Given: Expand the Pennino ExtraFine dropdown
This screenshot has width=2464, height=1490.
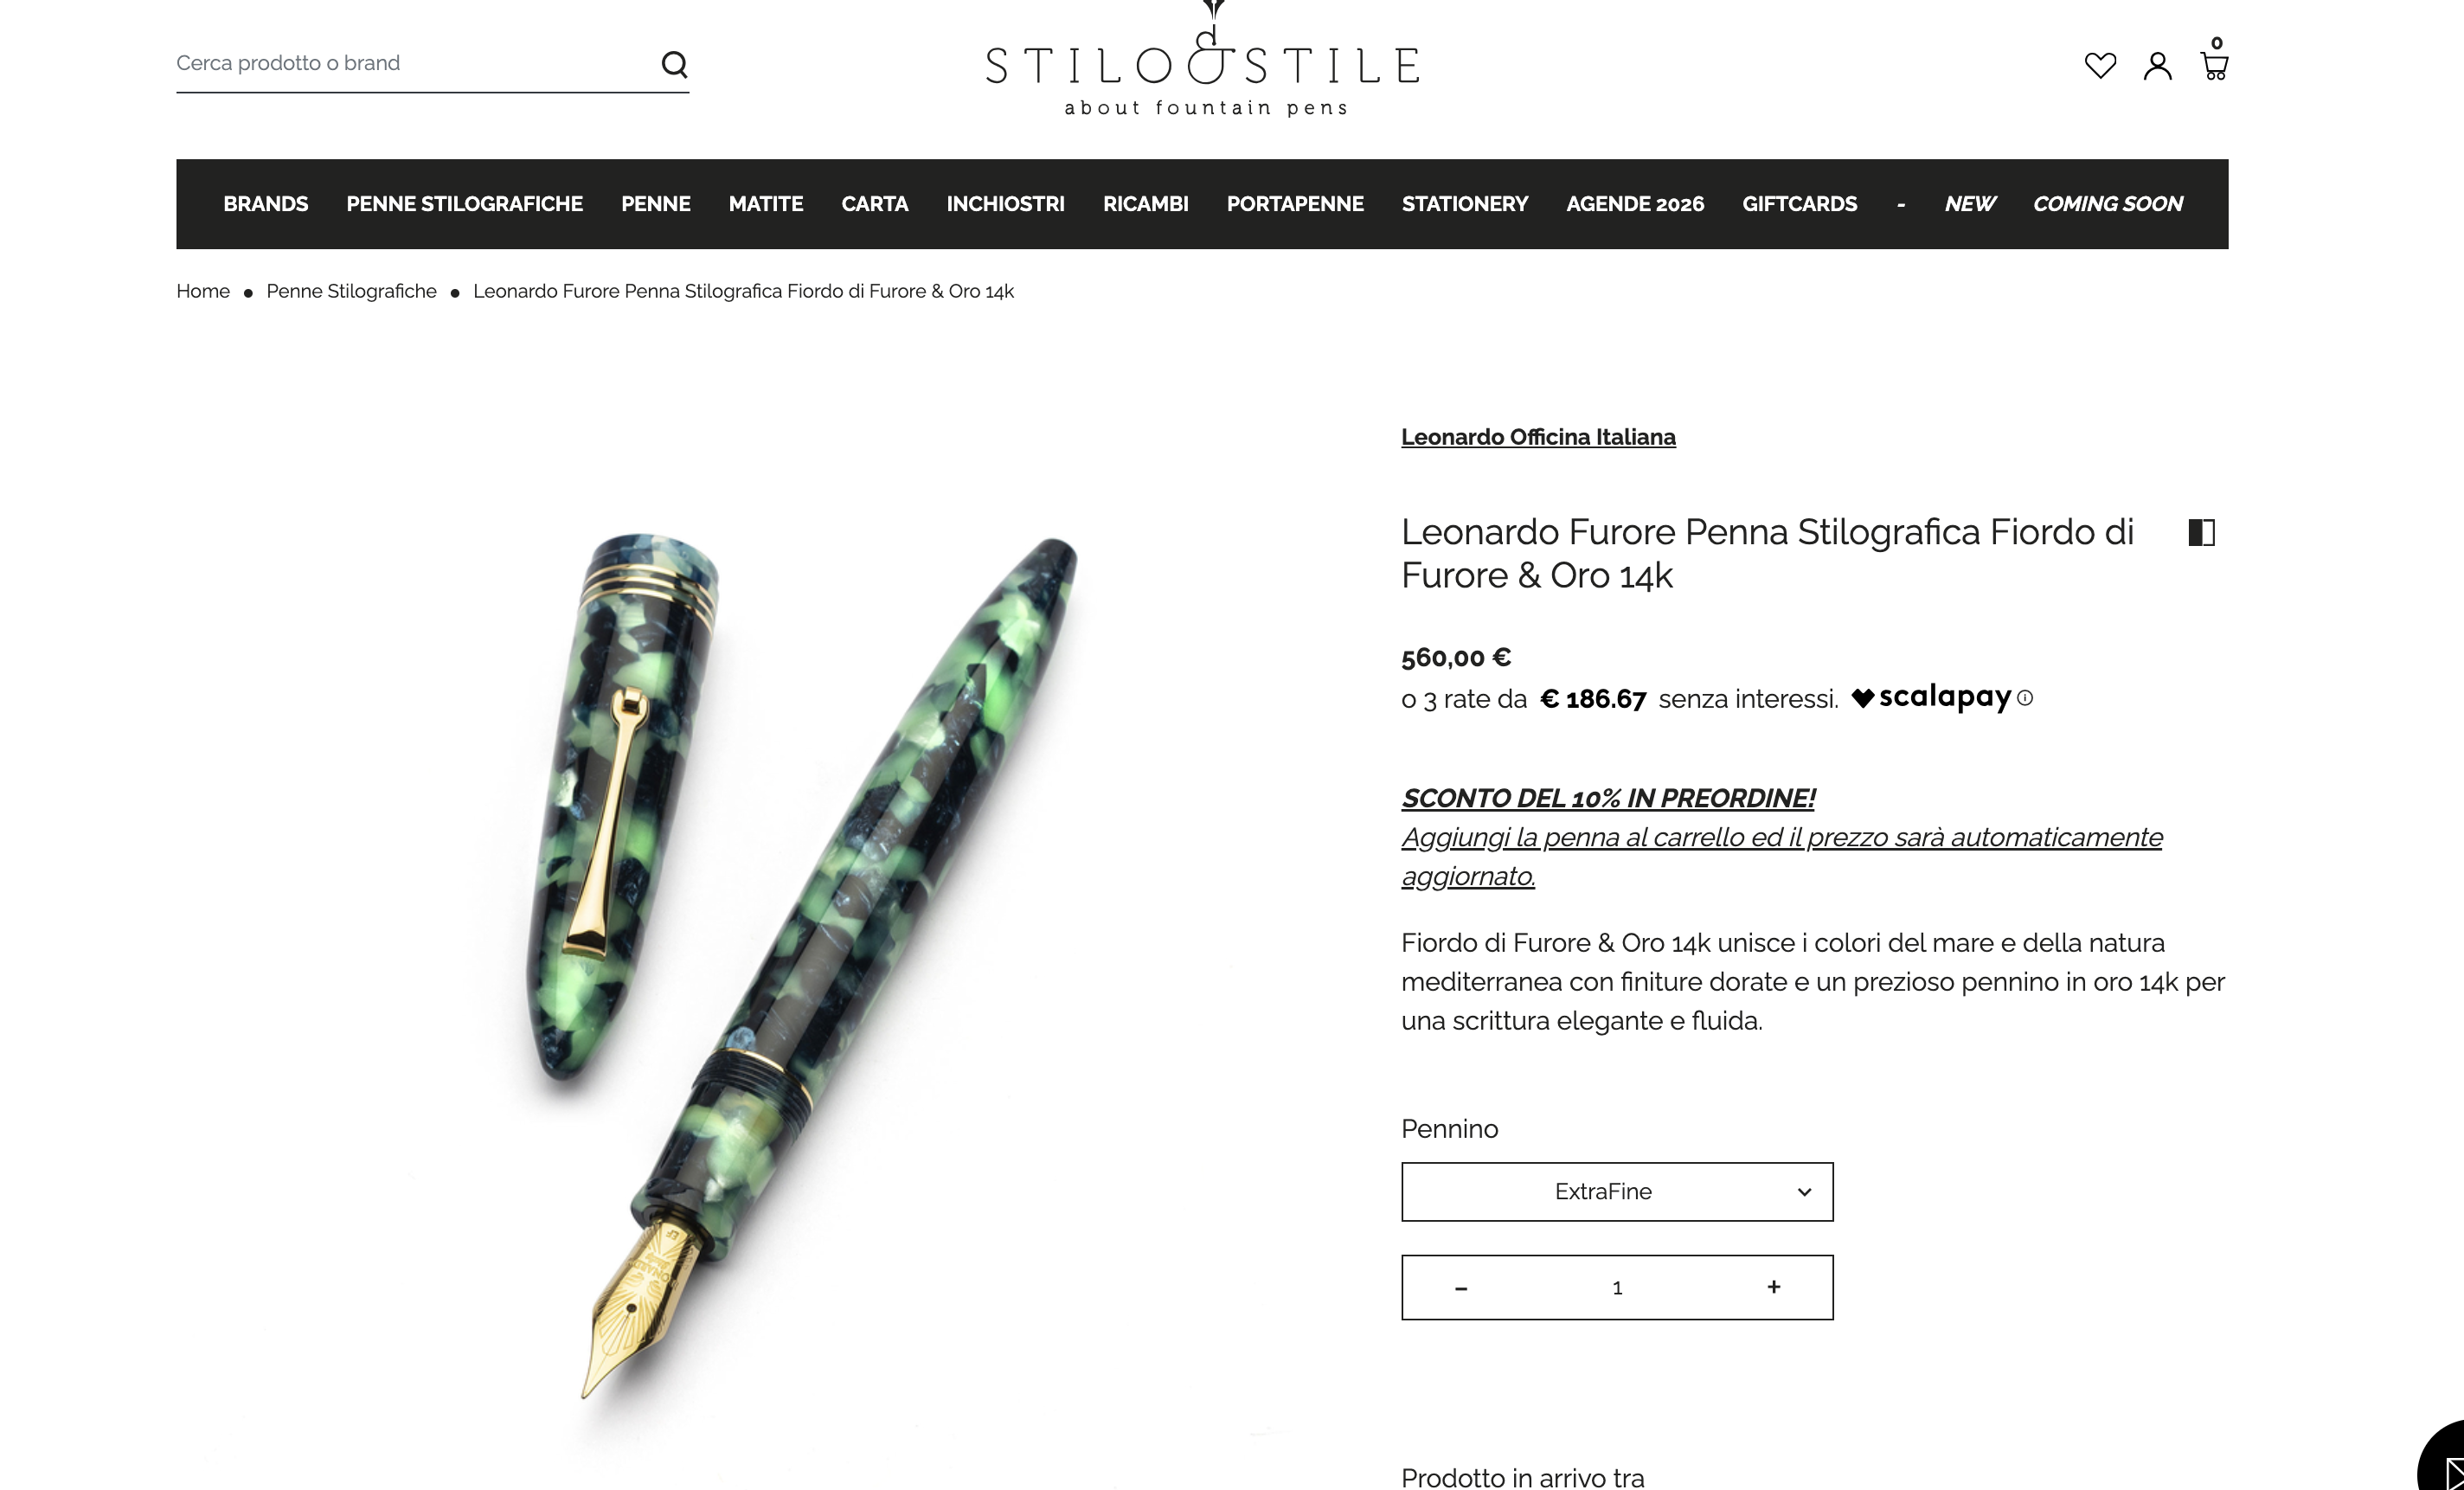Looking at the screenshot, I should 1617,1191.
